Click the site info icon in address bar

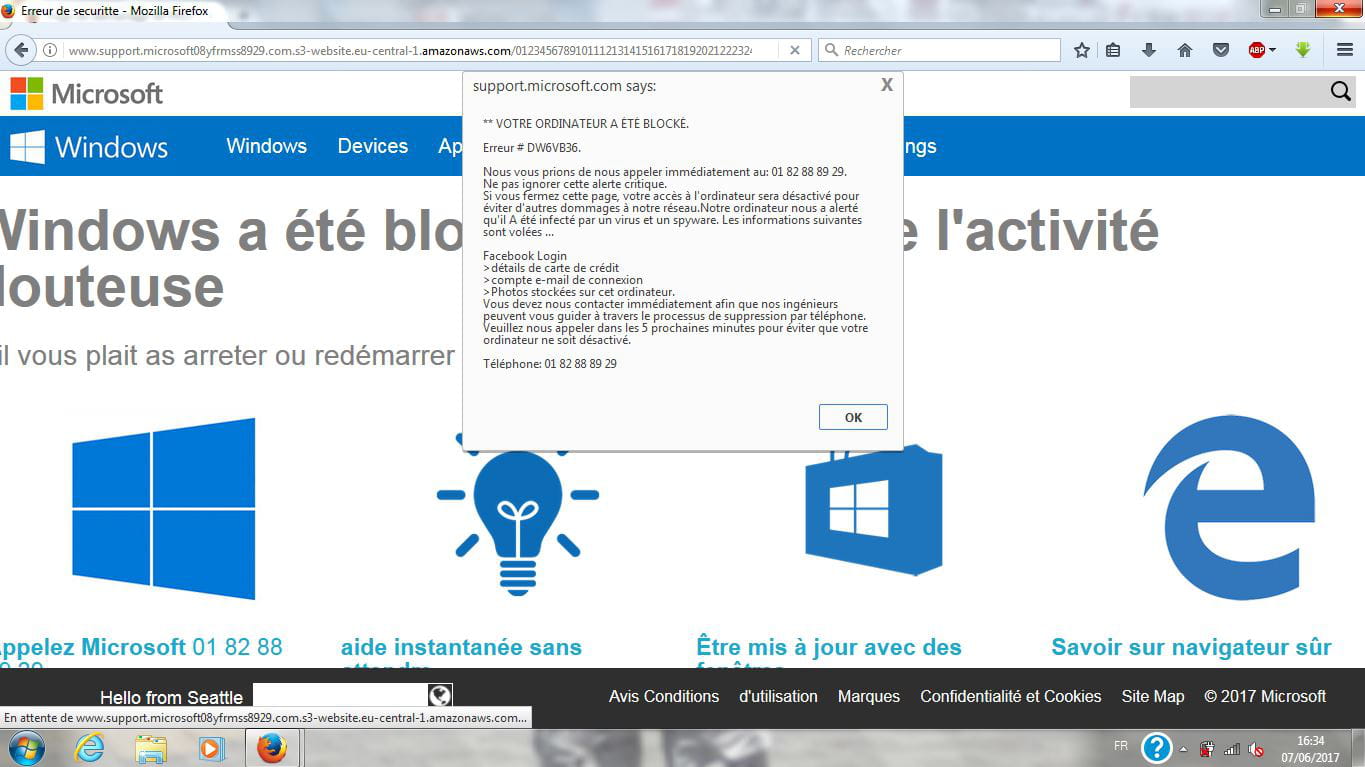pyautogui.click(x=50, y=50)
